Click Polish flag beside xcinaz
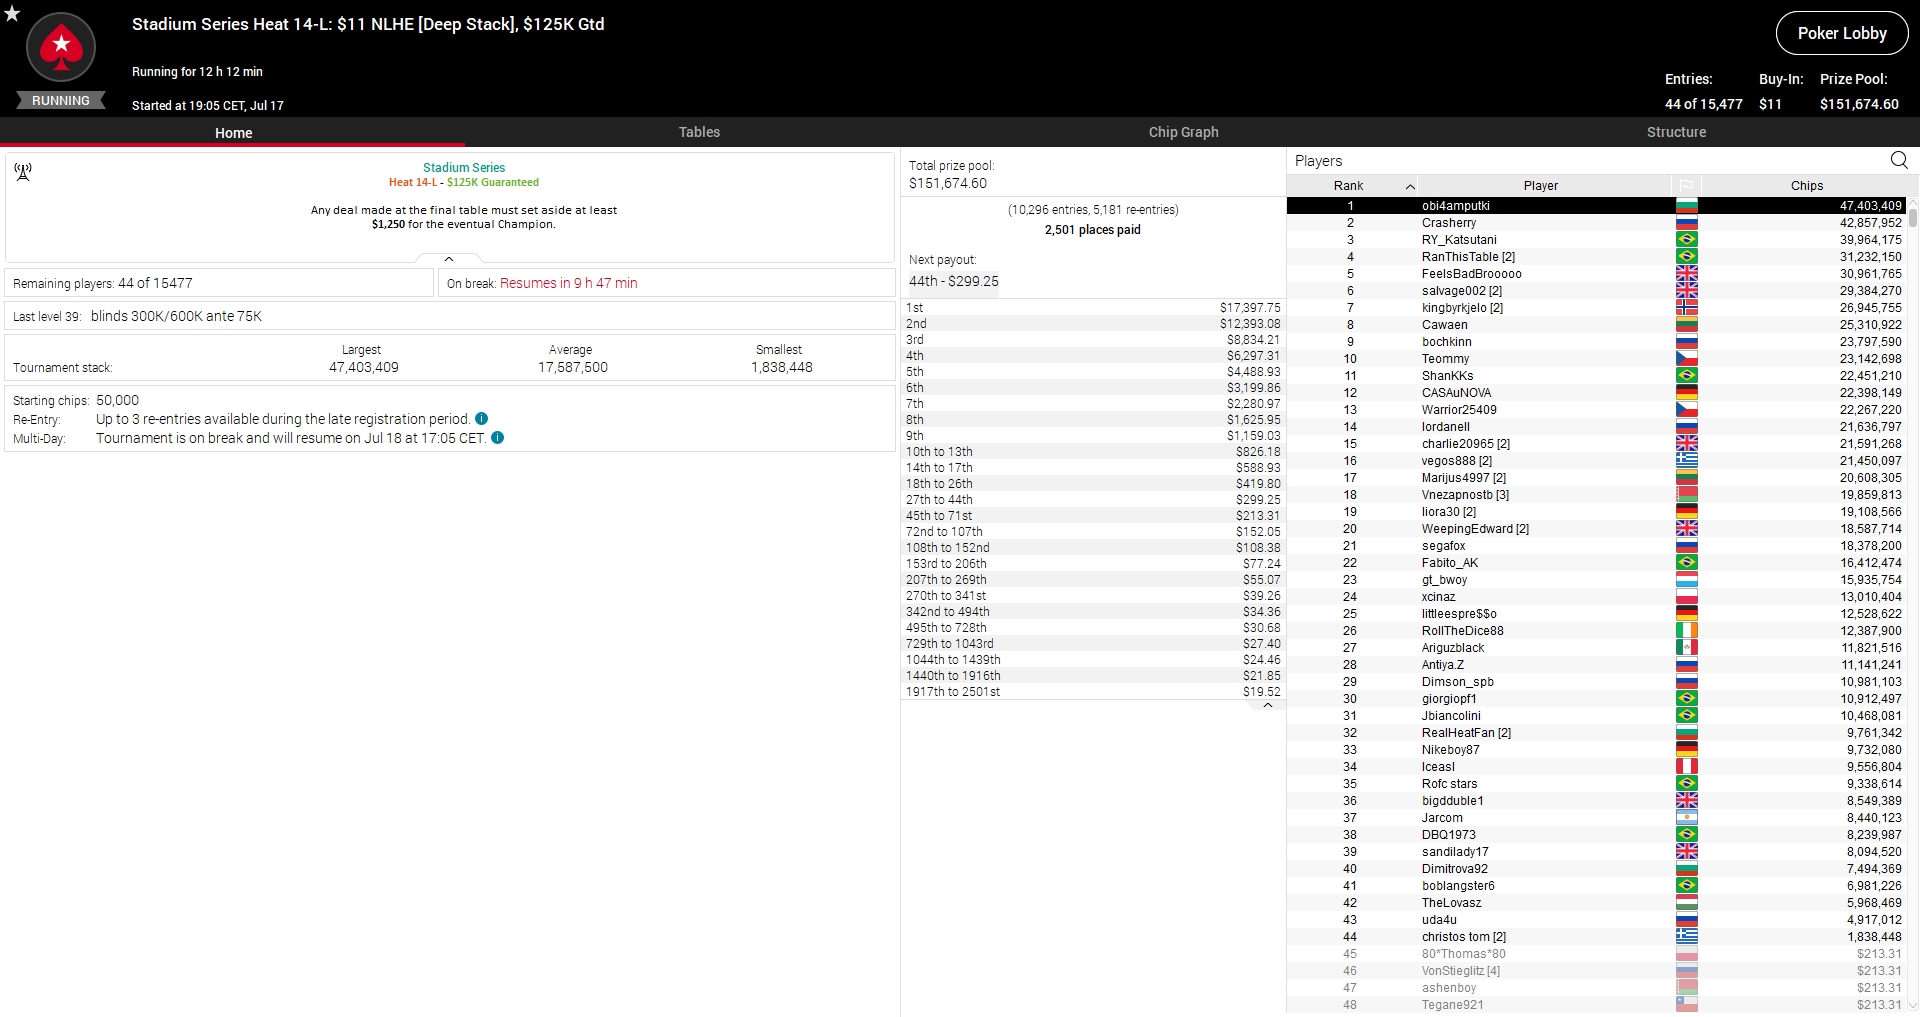The height and width of the screenshot is (1017, 1920). (x=1687, y=597)
